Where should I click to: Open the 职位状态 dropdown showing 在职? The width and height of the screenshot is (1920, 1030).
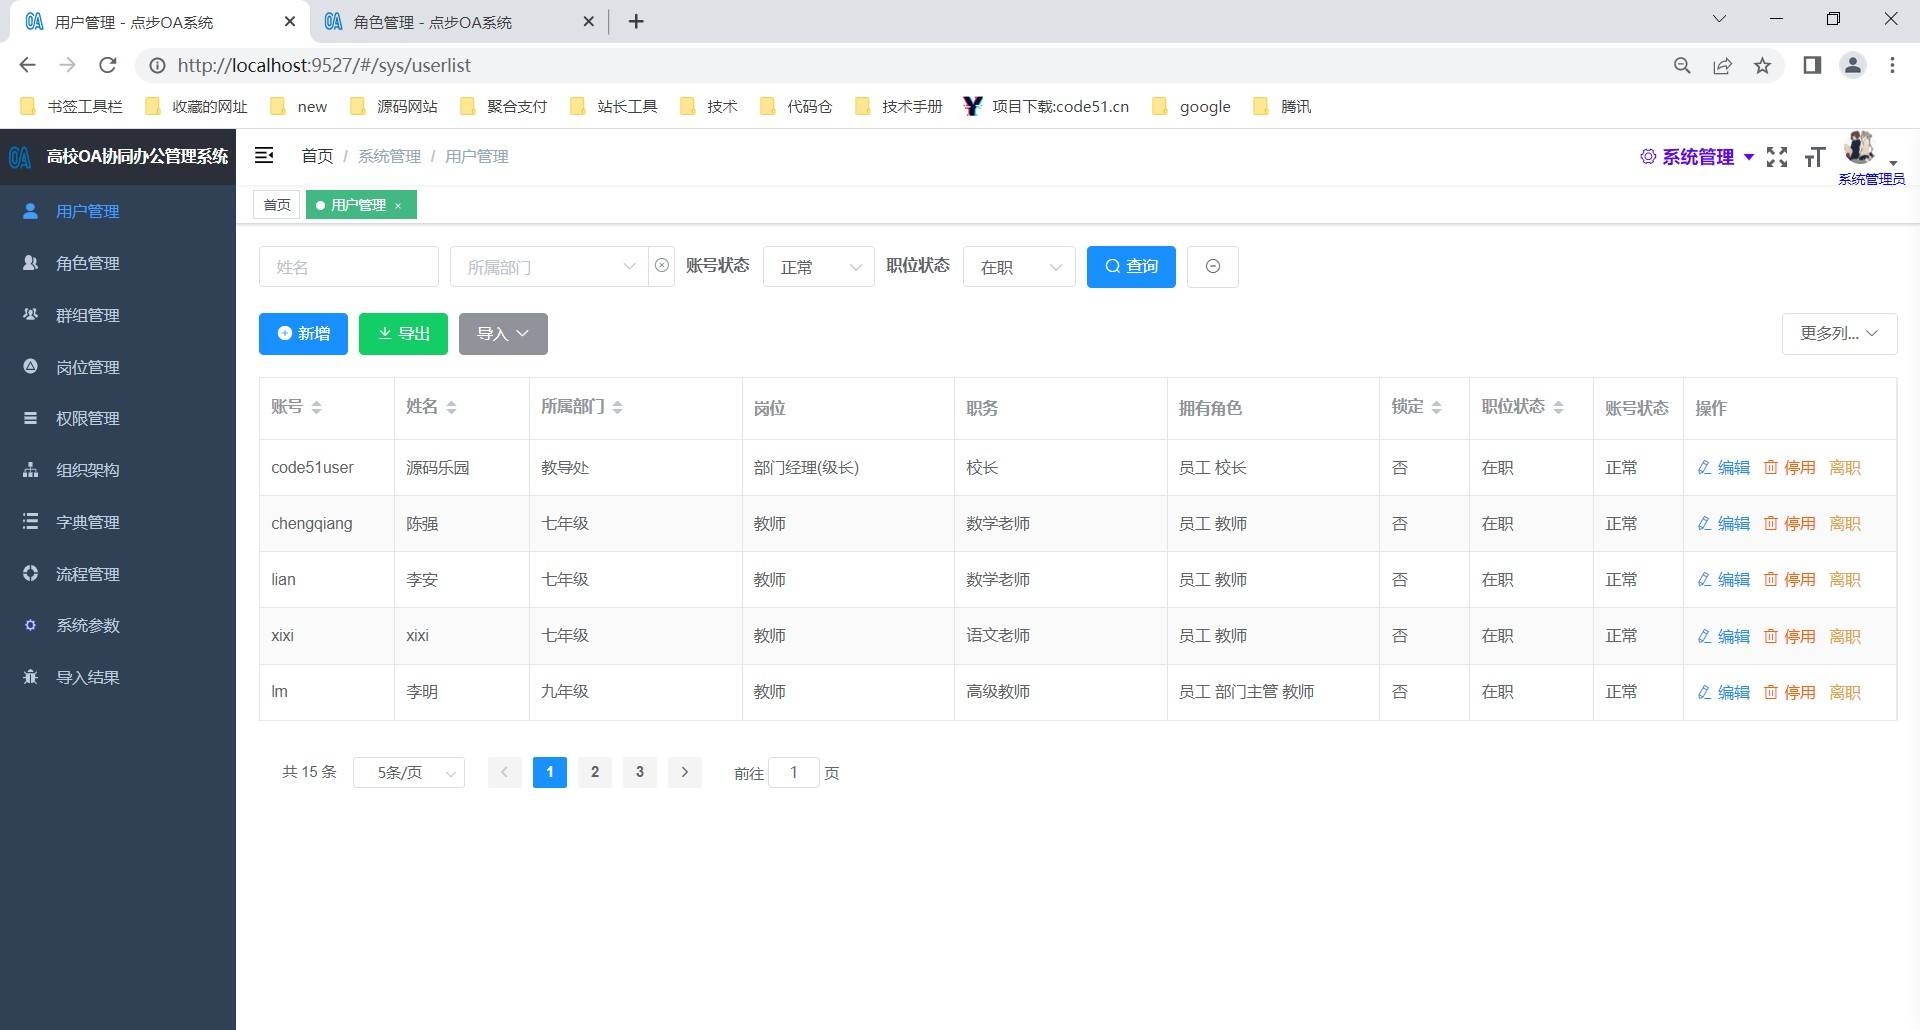tap(1019, 267)
